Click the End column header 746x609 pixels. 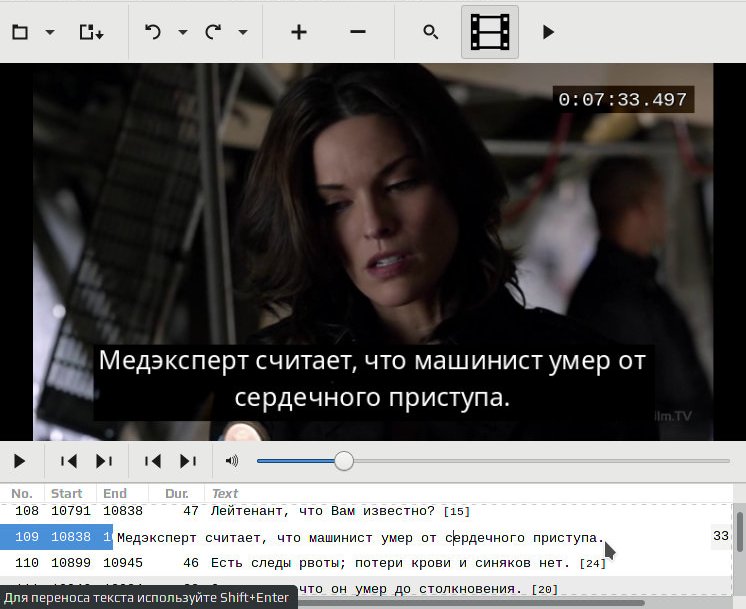click(x=115, y=493)
